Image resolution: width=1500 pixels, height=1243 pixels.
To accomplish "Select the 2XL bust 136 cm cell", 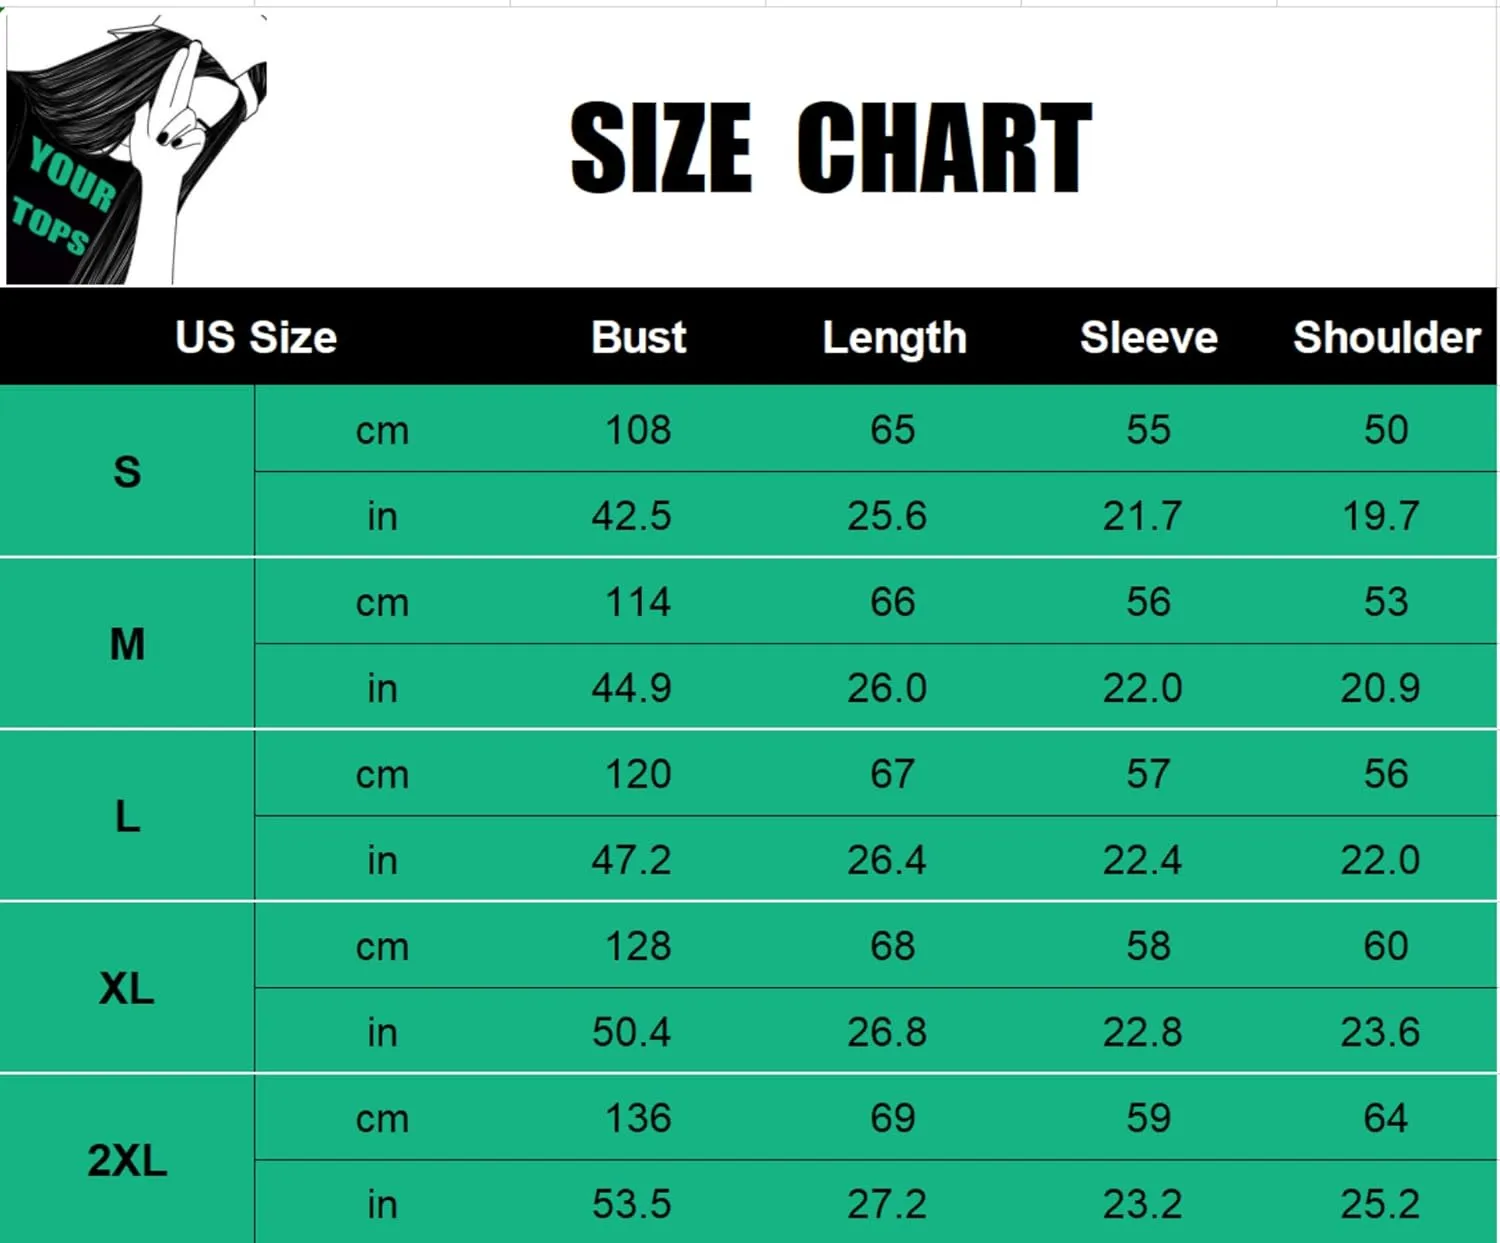I will 638,1118.
